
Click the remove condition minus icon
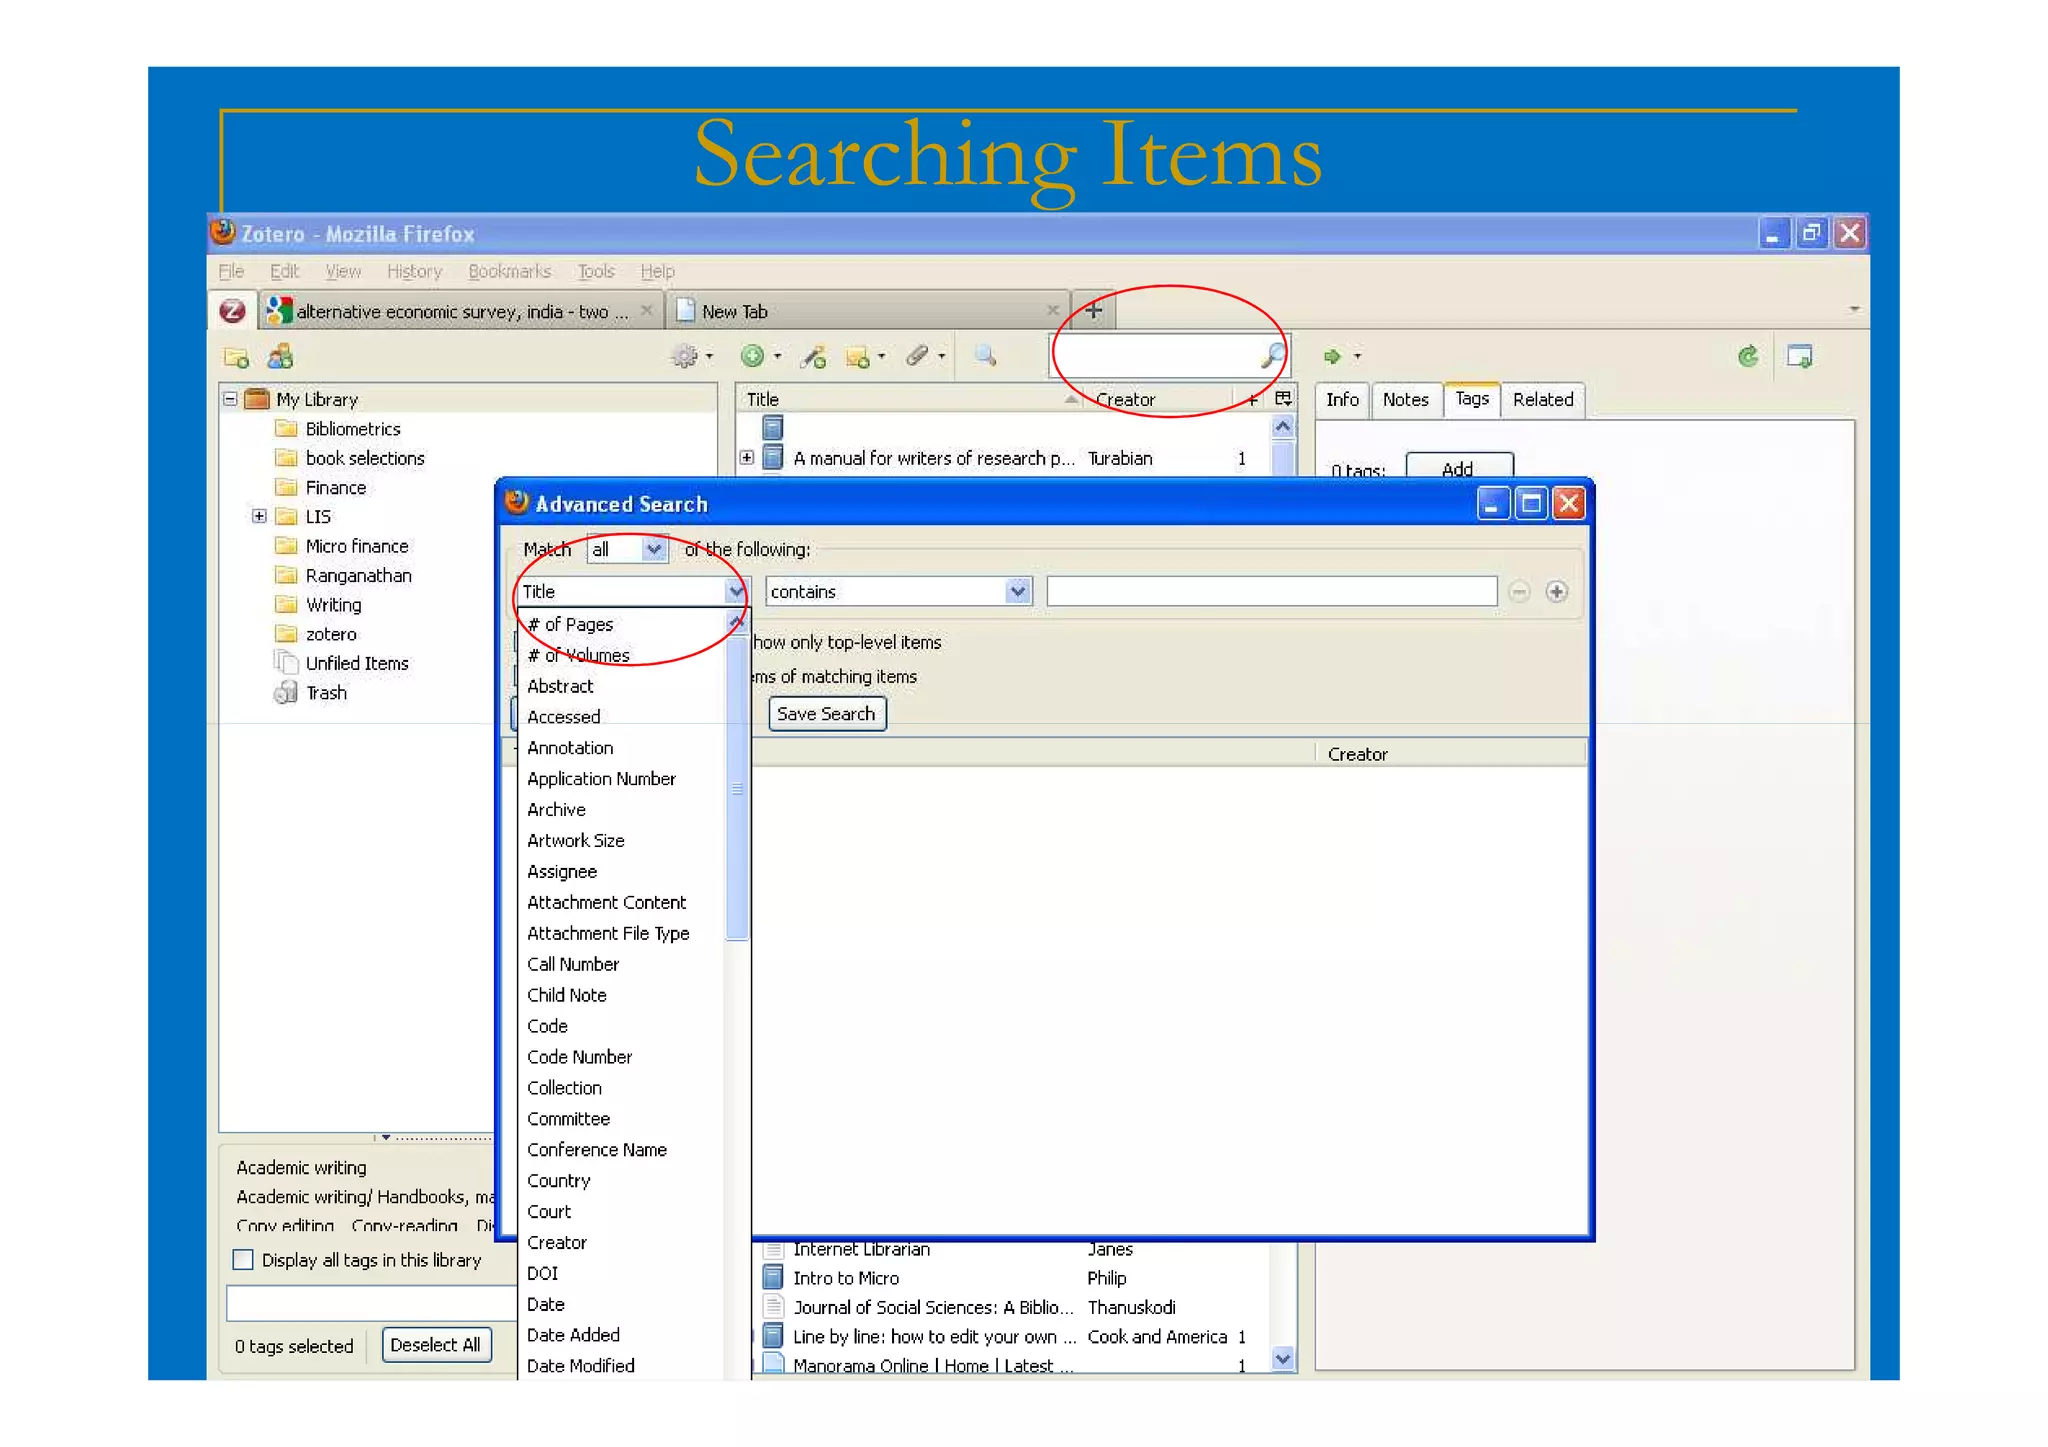[x=1519, y=592]
